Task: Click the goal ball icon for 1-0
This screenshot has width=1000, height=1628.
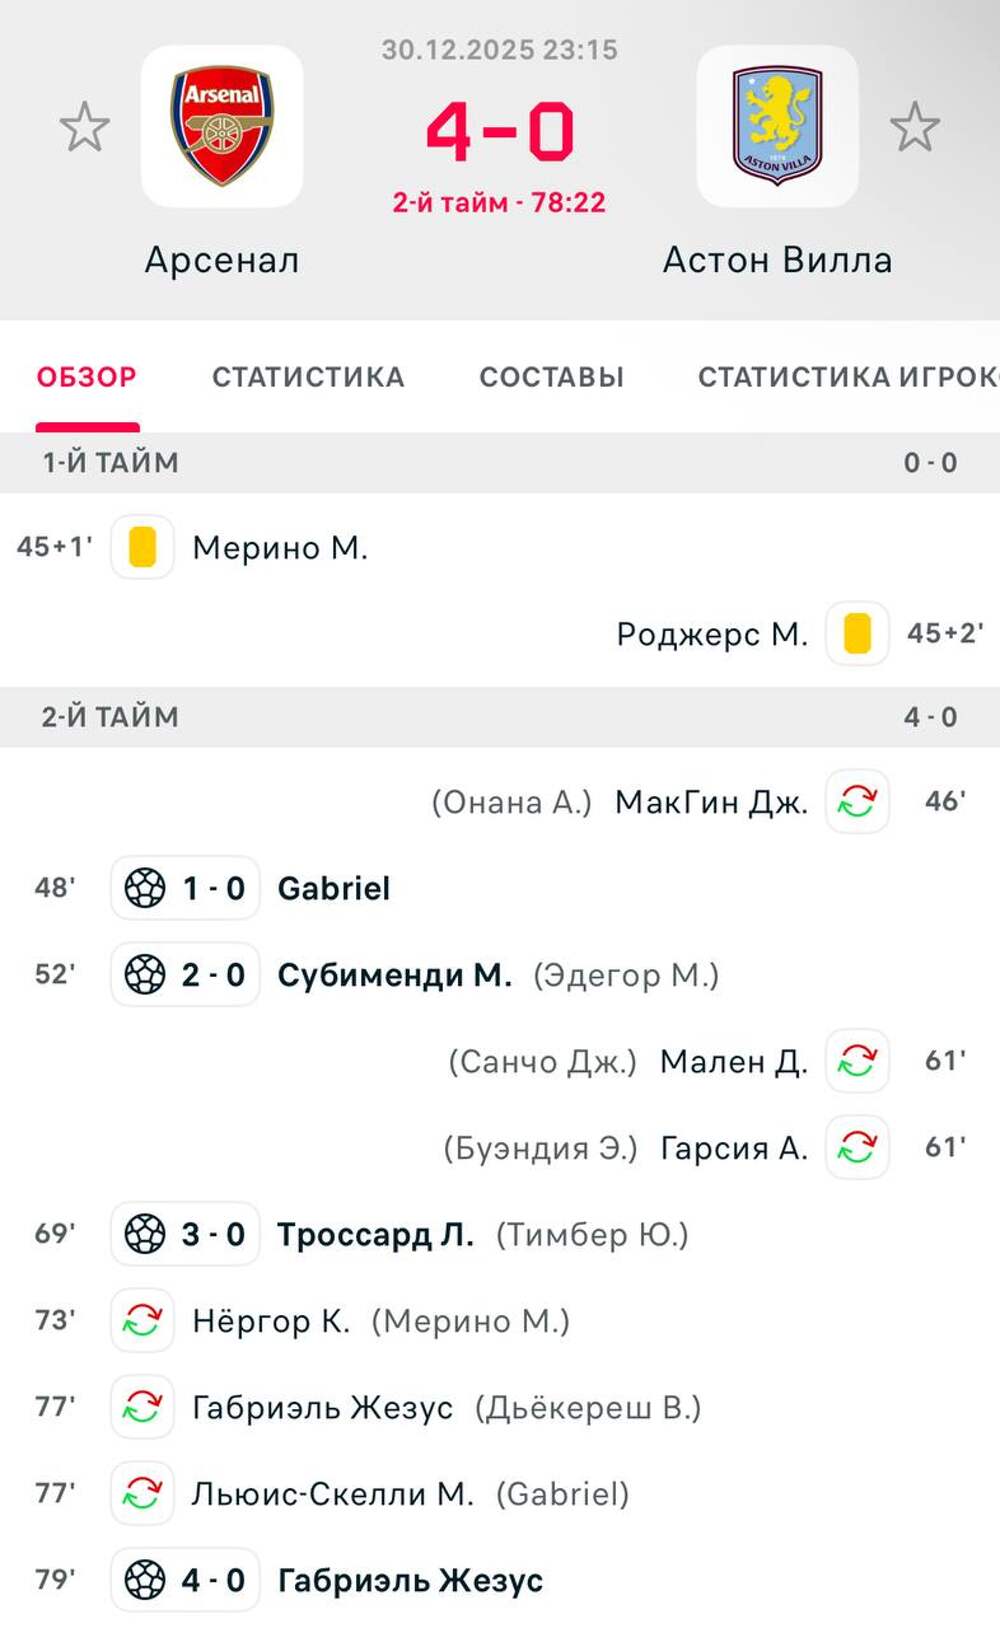Action: 145,888
